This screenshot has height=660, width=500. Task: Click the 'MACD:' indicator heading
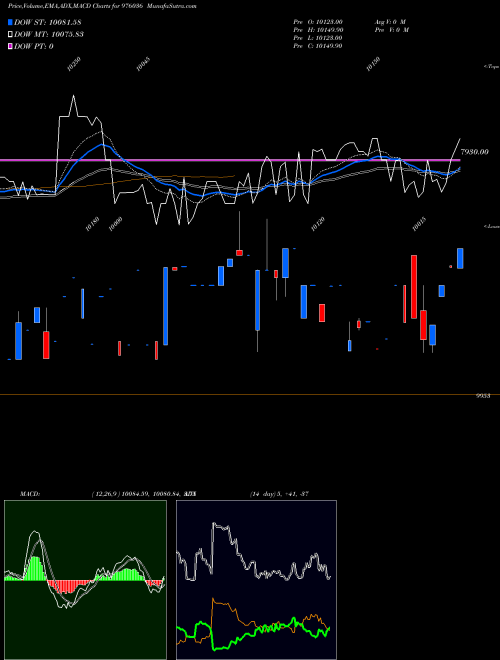[x=30, y=494]
